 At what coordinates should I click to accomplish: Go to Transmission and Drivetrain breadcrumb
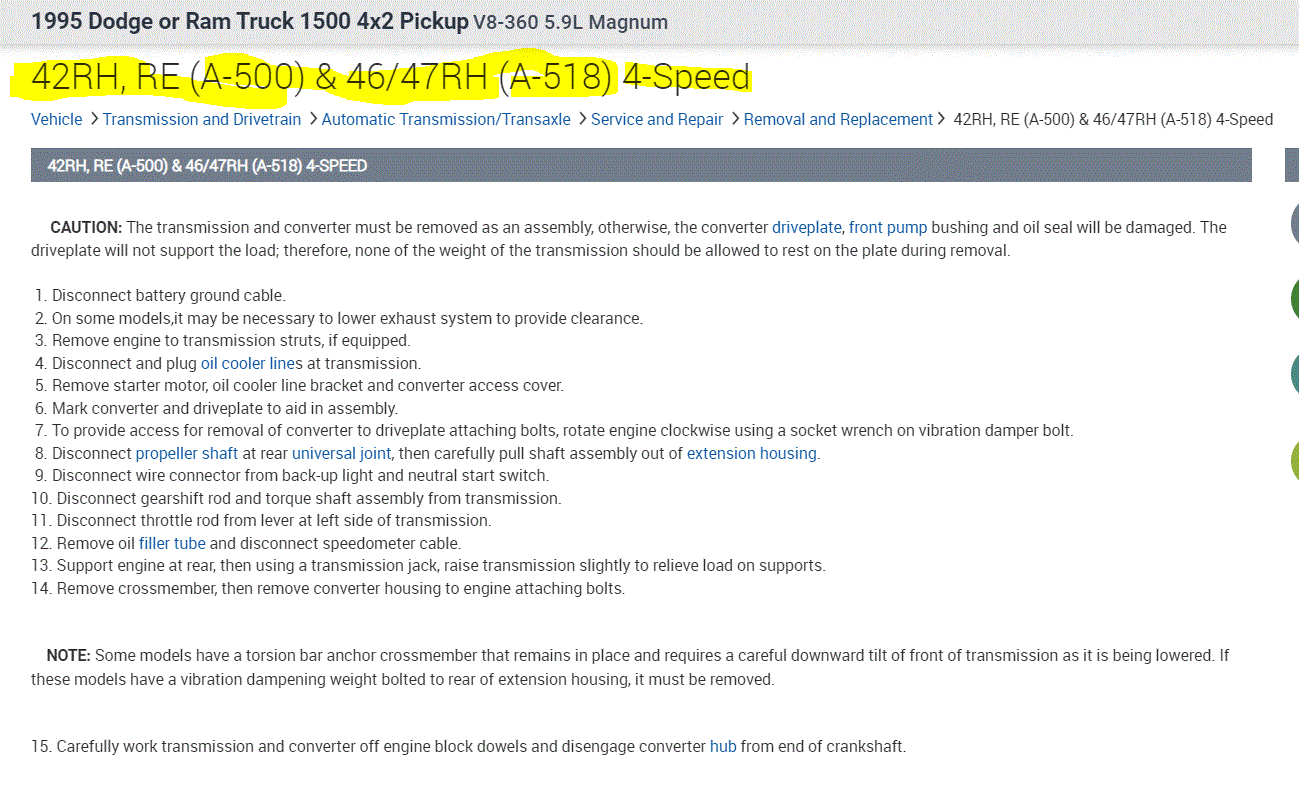tap(202, 119)
